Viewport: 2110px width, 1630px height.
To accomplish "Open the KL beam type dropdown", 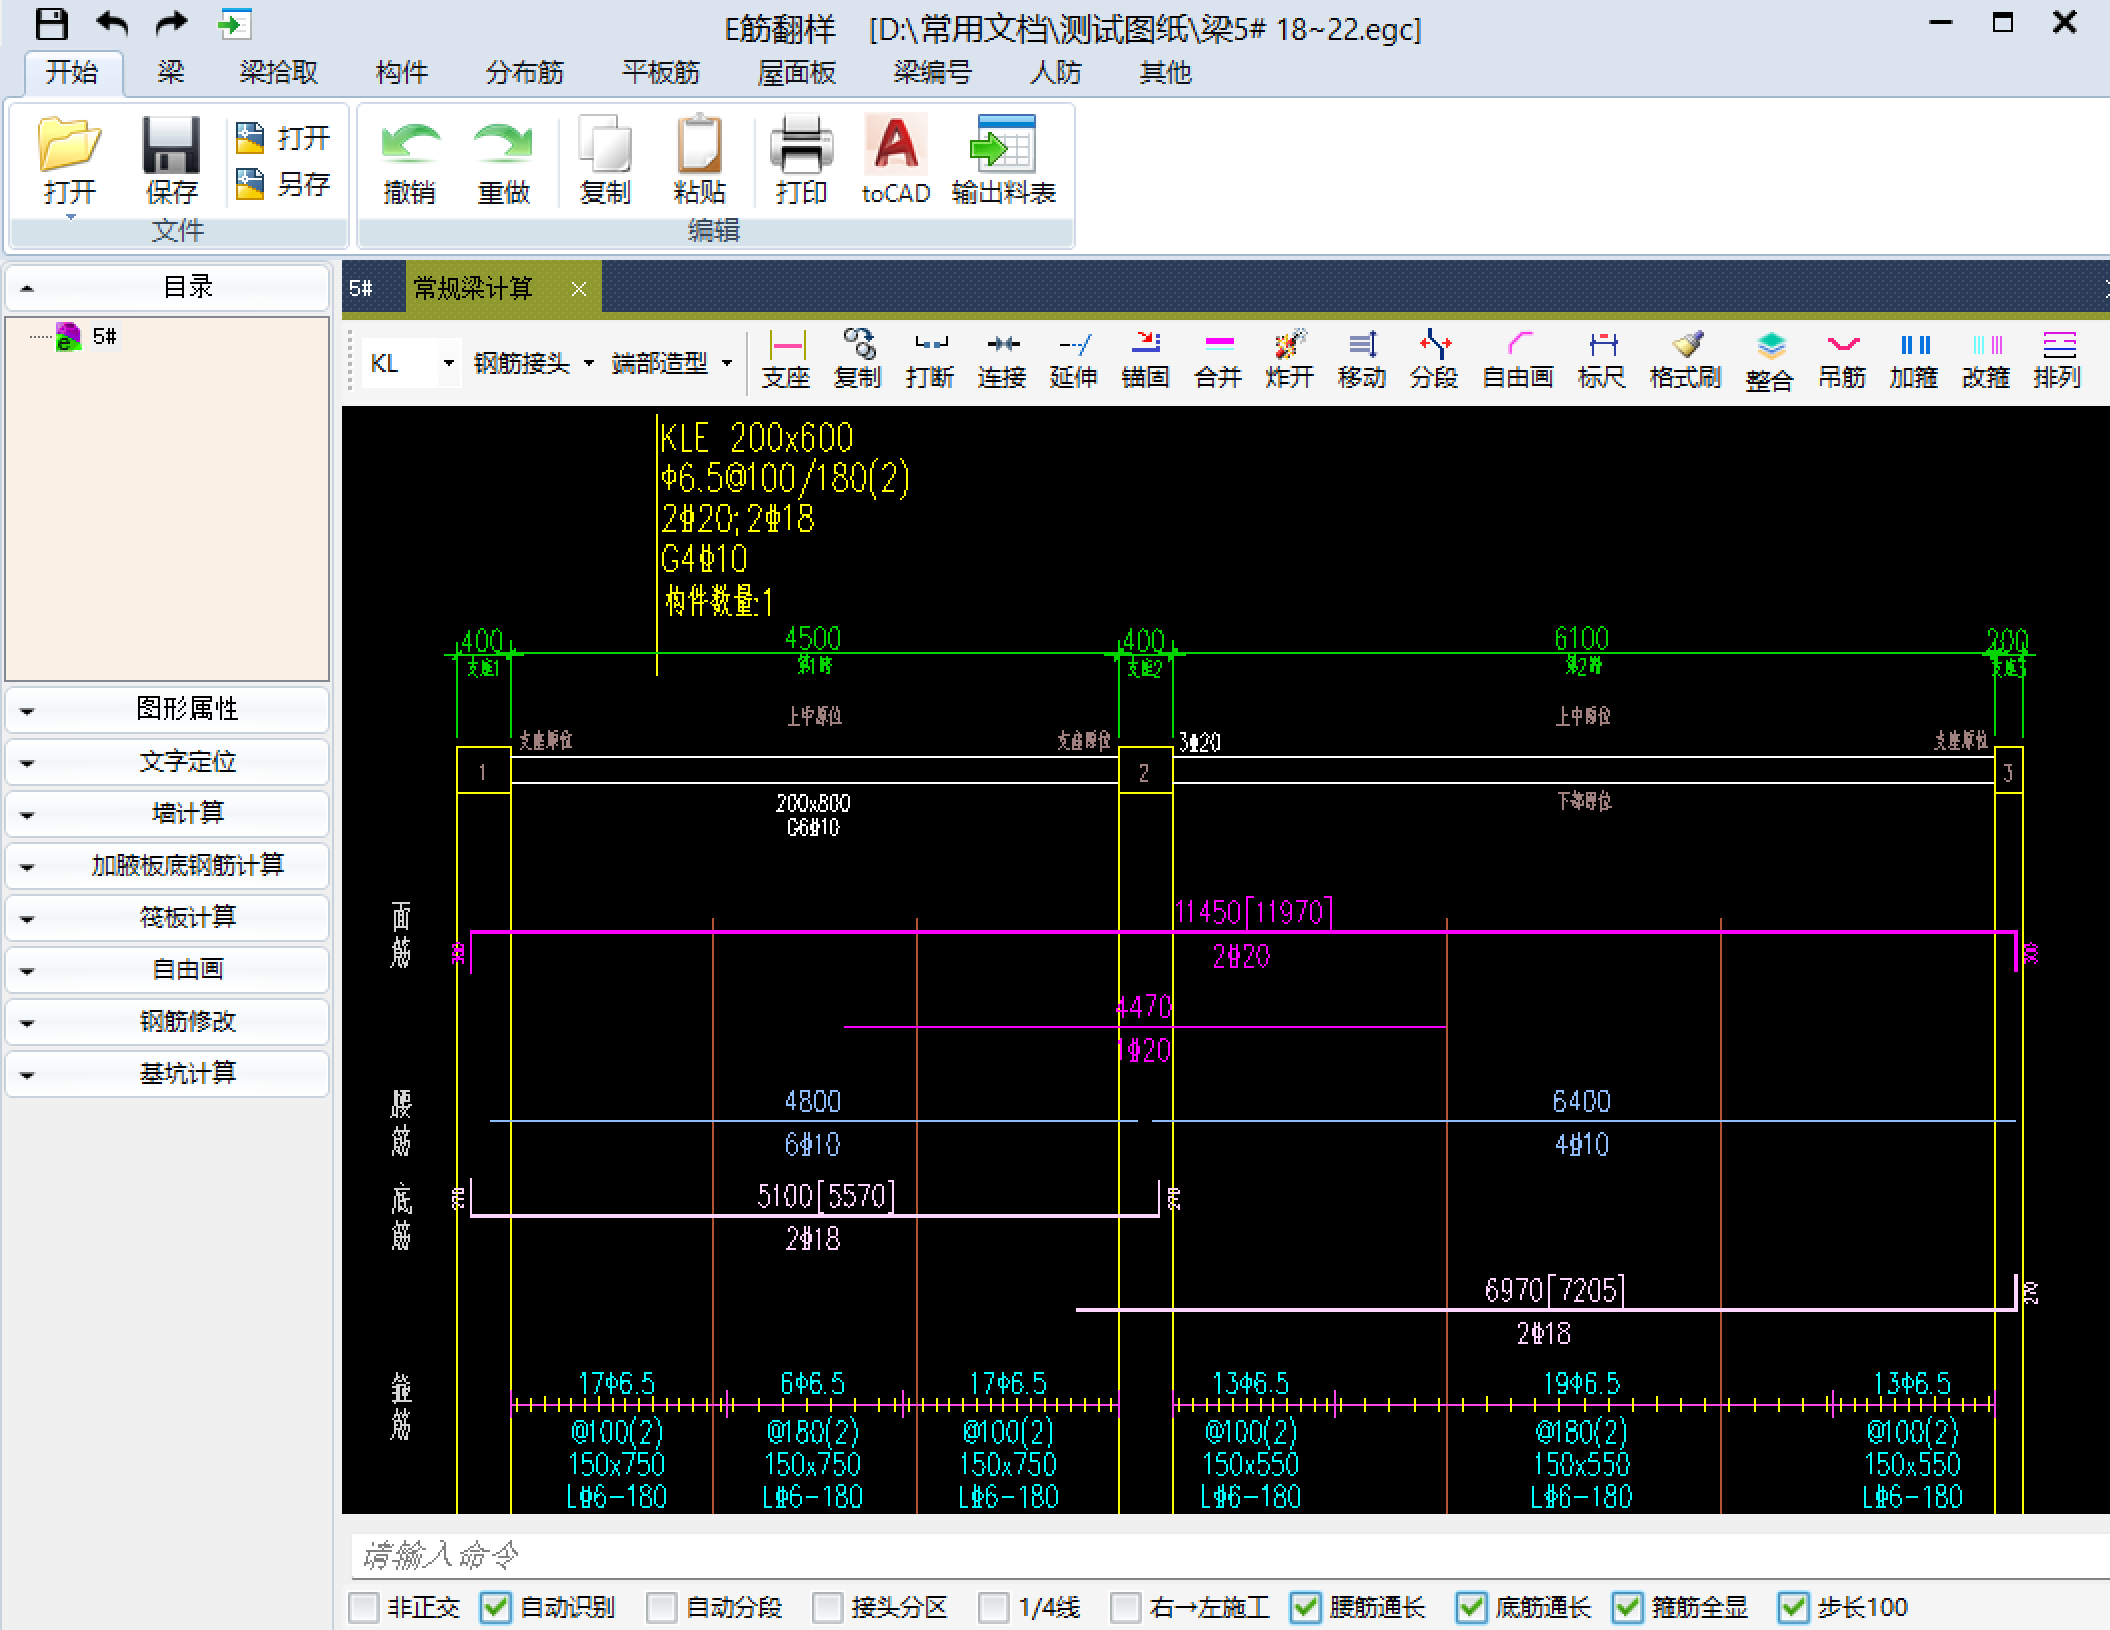I will tap(448, 364).
